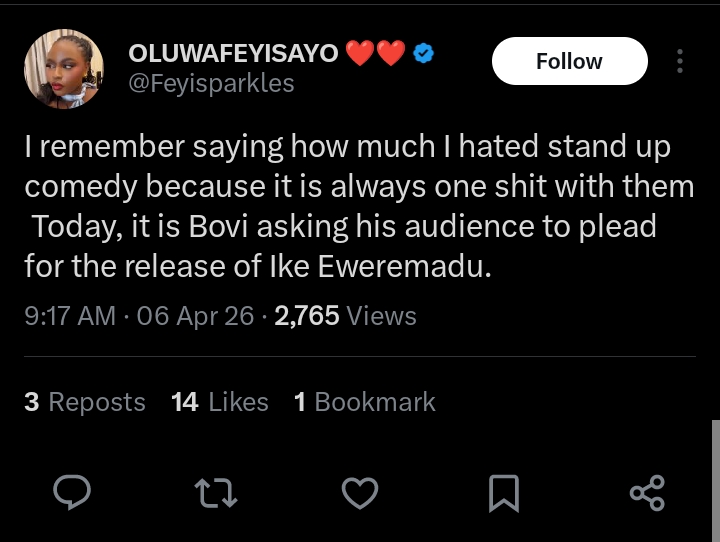View the list of 3 Reposts

click(85, 402)
